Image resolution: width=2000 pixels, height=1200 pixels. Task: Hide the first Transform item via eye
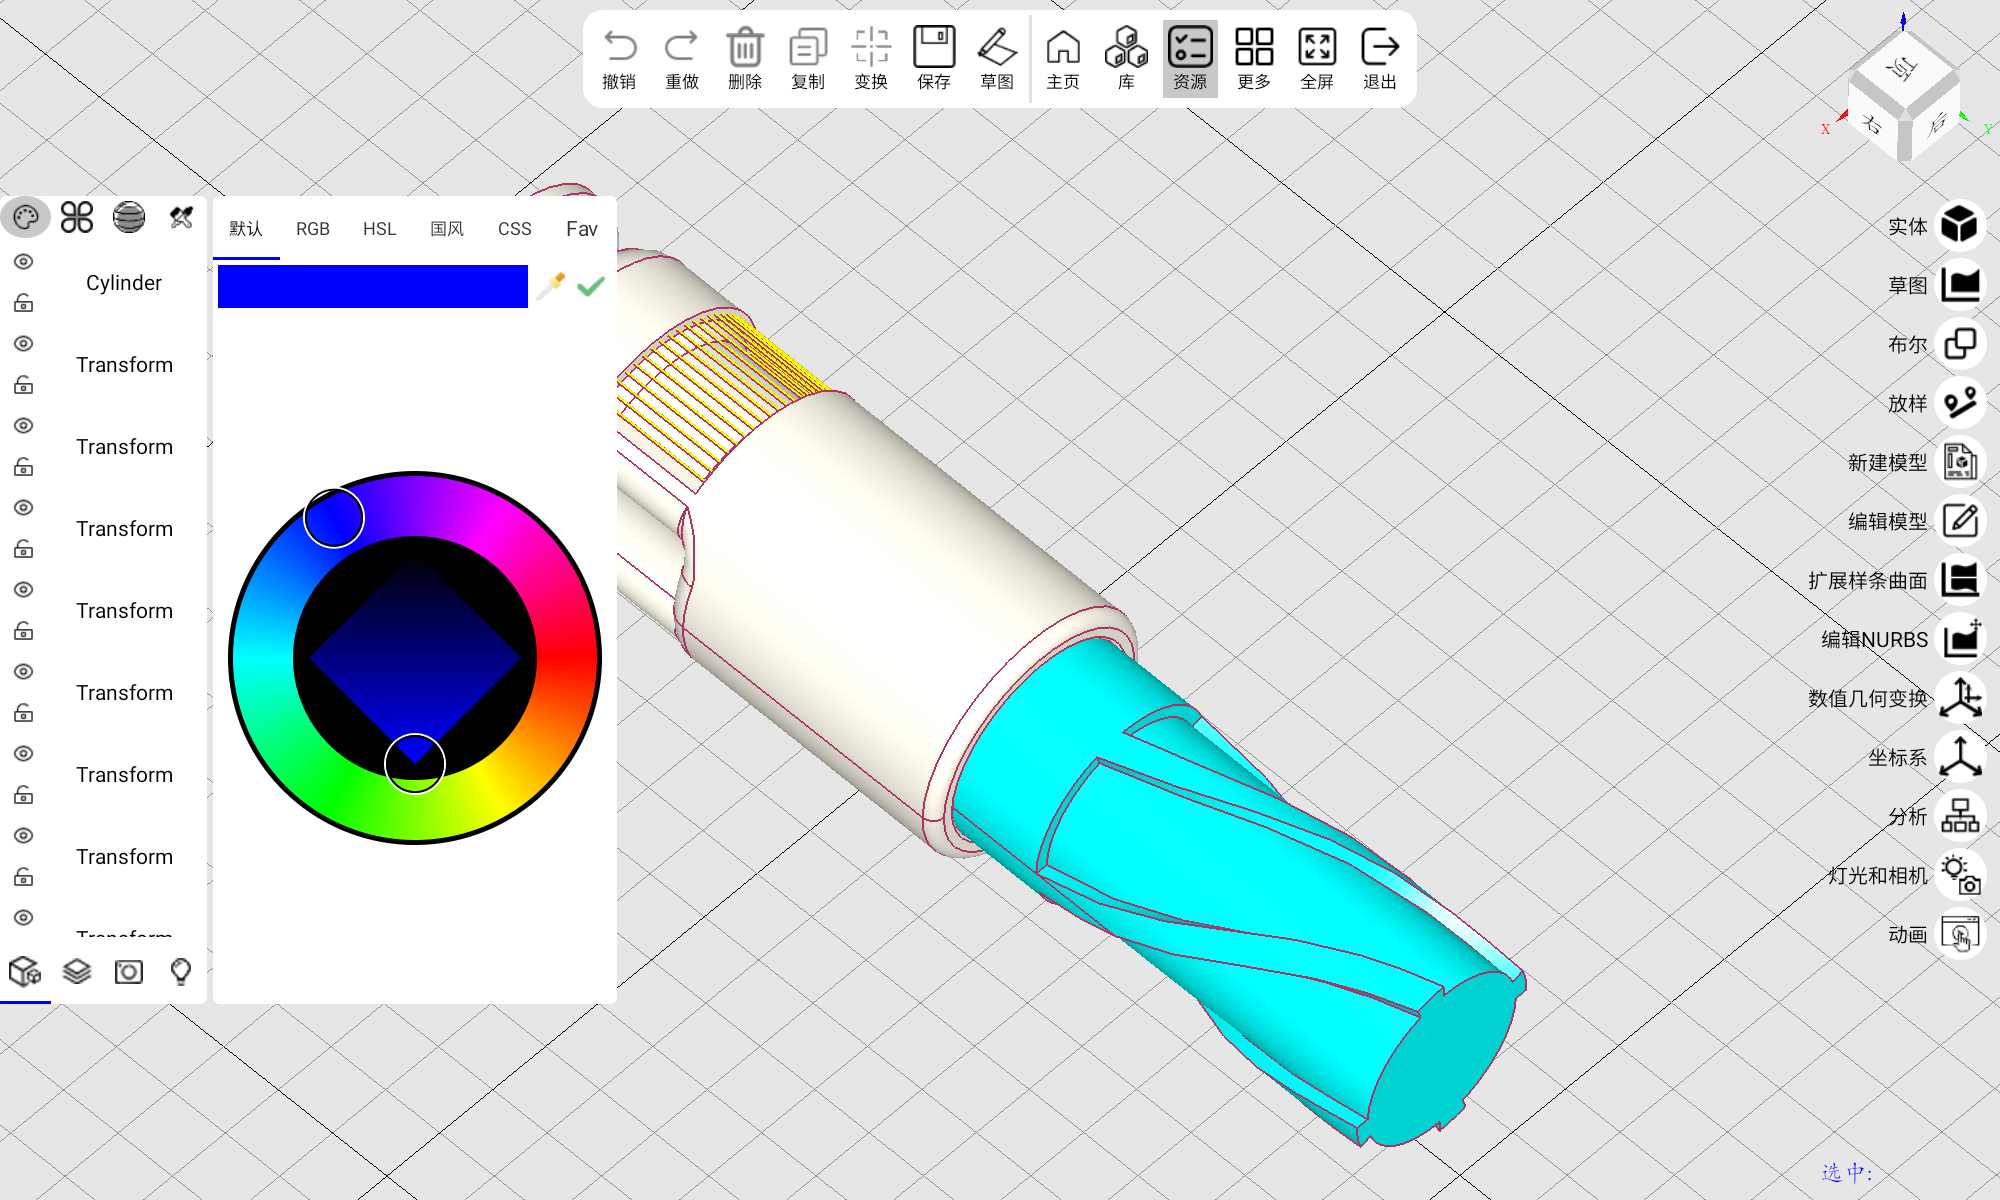(24, 344)
